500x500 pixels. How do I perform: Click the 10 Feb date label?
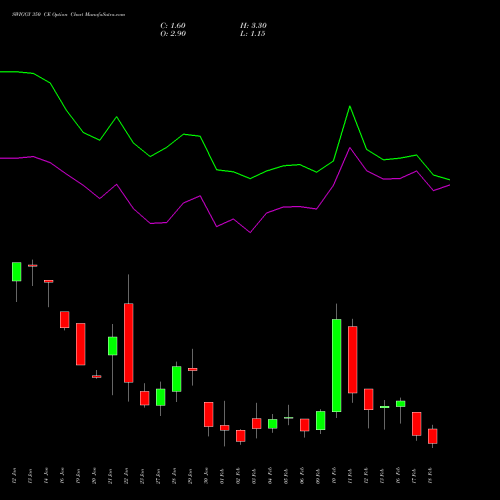[x=334, y=476]
